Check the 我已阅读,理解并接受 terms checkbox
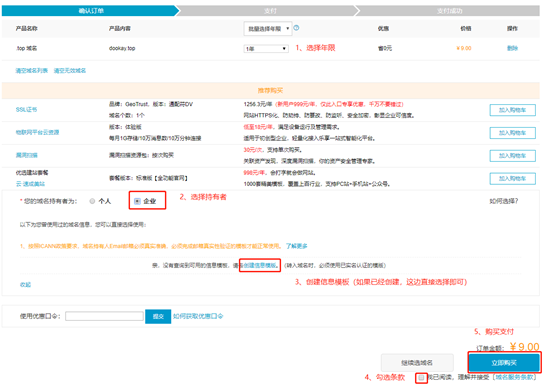 [x=421, y=378]
